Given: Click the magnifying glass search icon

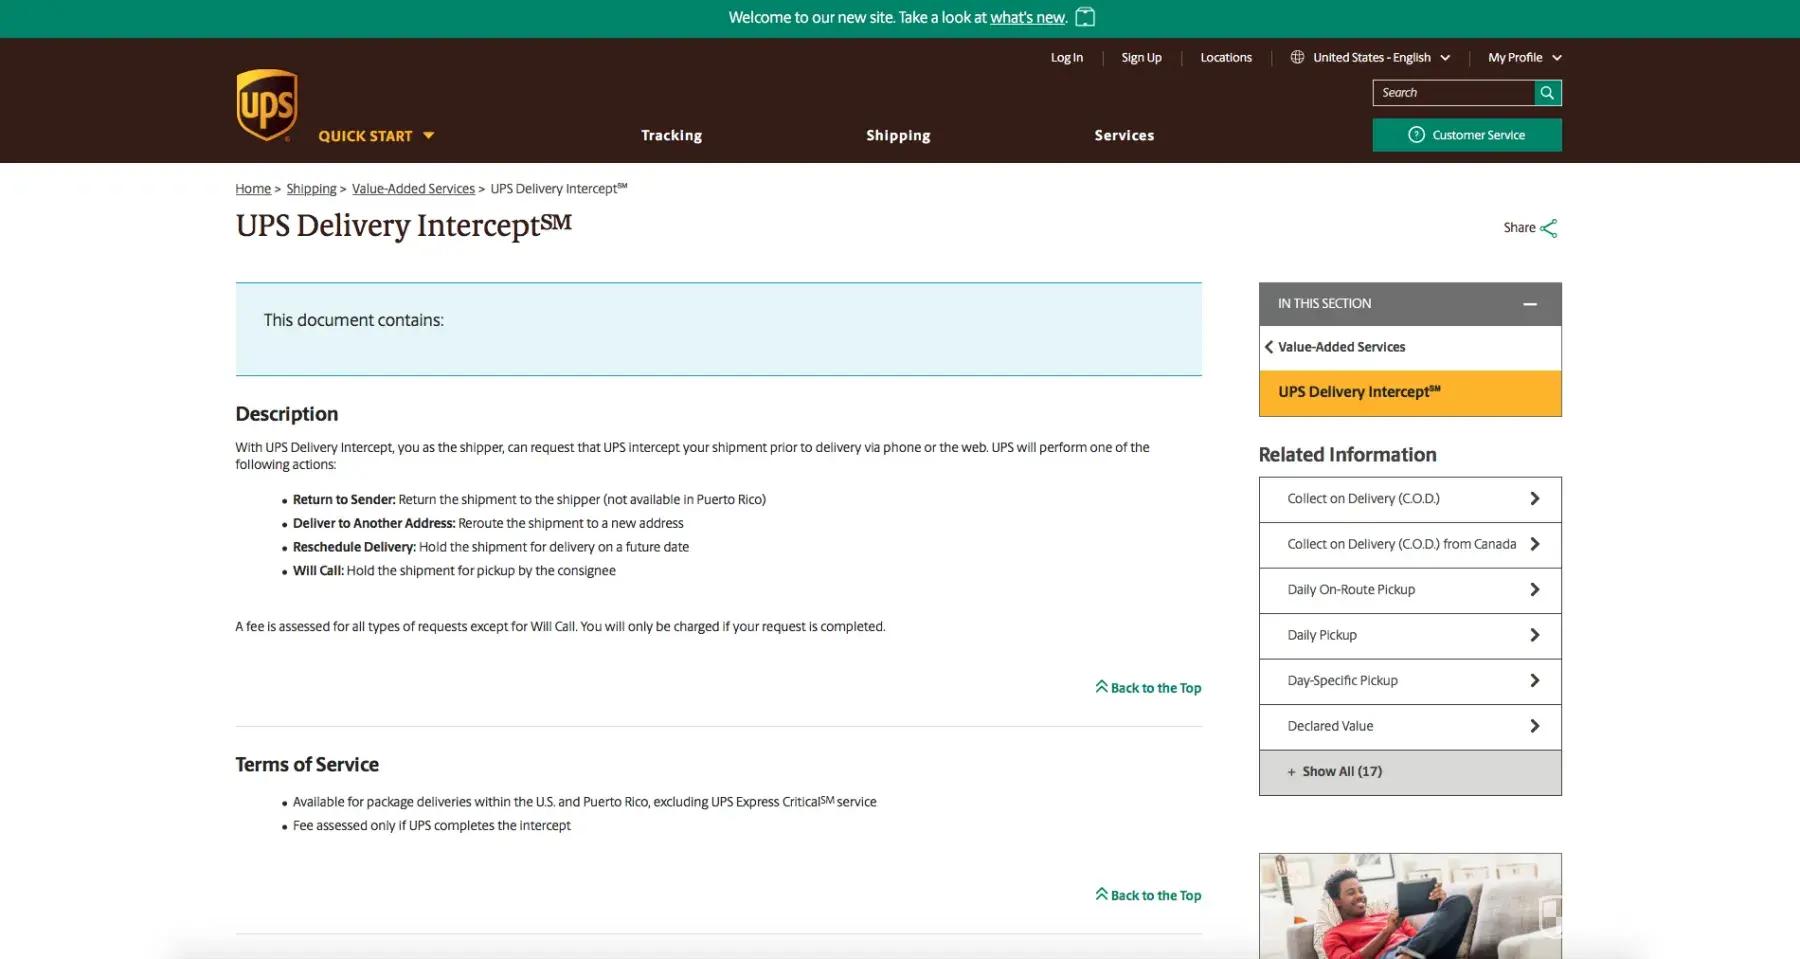Looking at the screenshot, I should click(x=1547, y=93).
